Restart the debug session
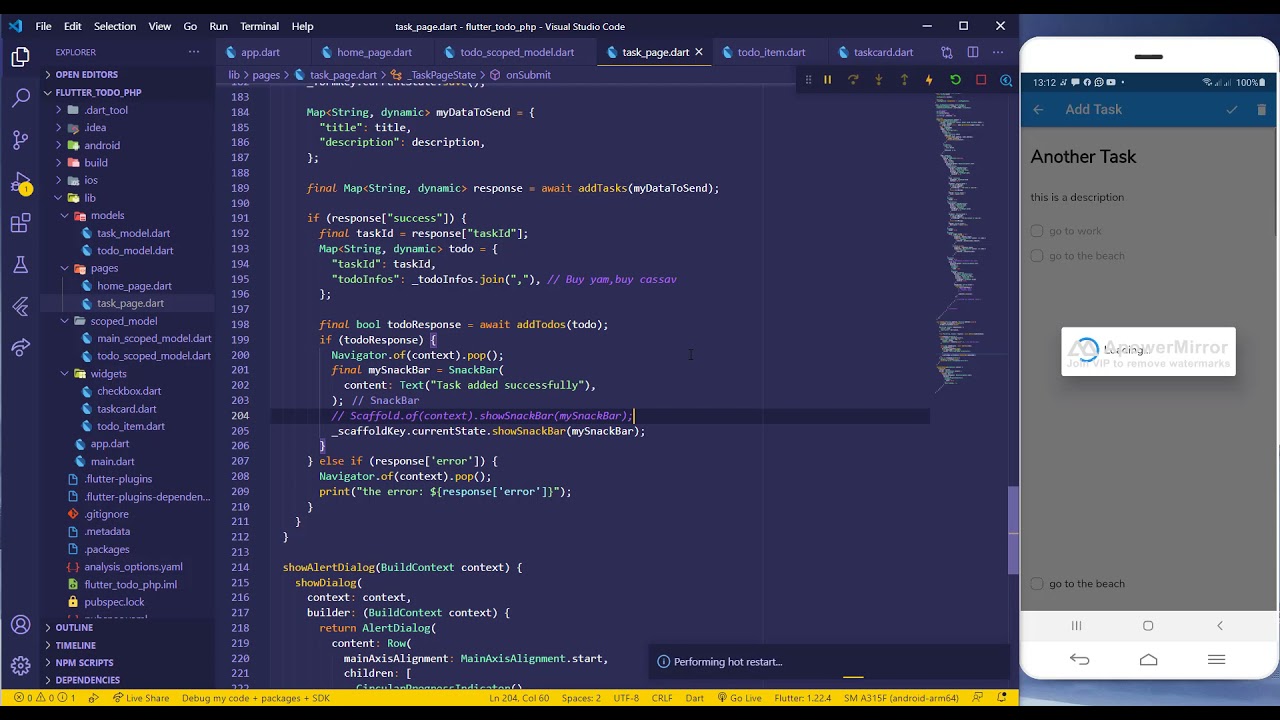Image resolution: width=1280 pixels, height=720 pixels. point(955,80)
